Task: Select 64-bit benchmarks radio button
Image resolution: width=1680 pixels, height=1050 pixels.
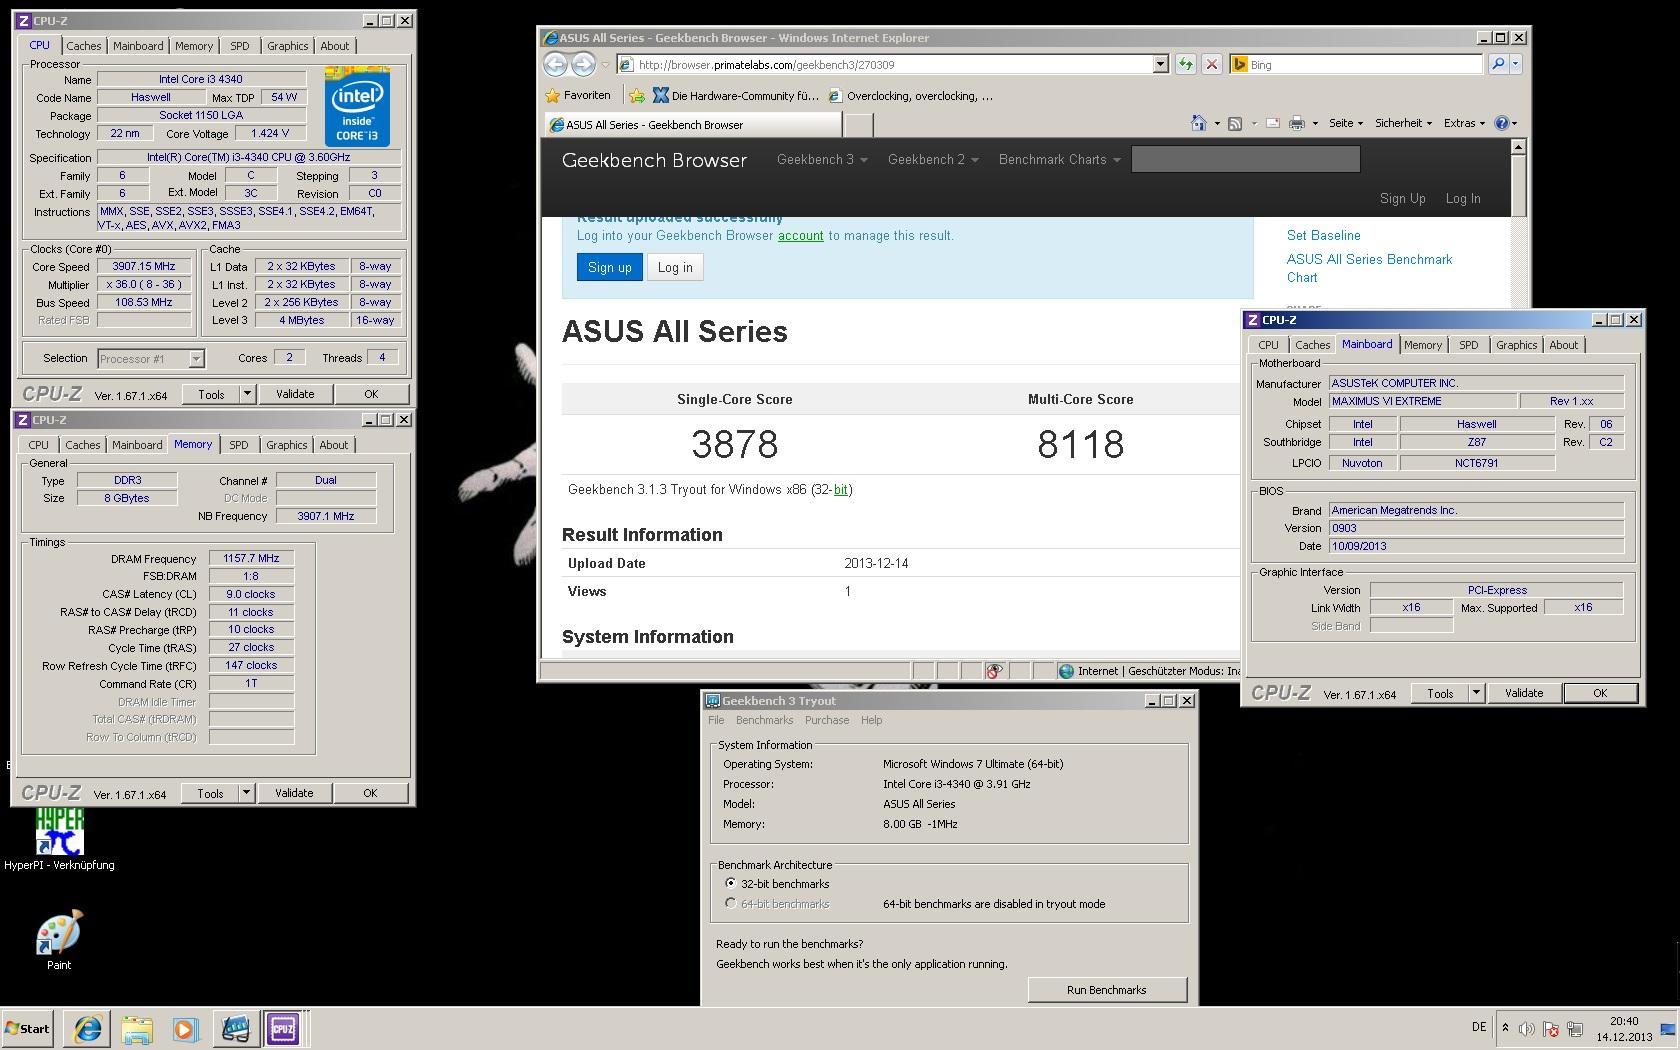Action: 730,904
